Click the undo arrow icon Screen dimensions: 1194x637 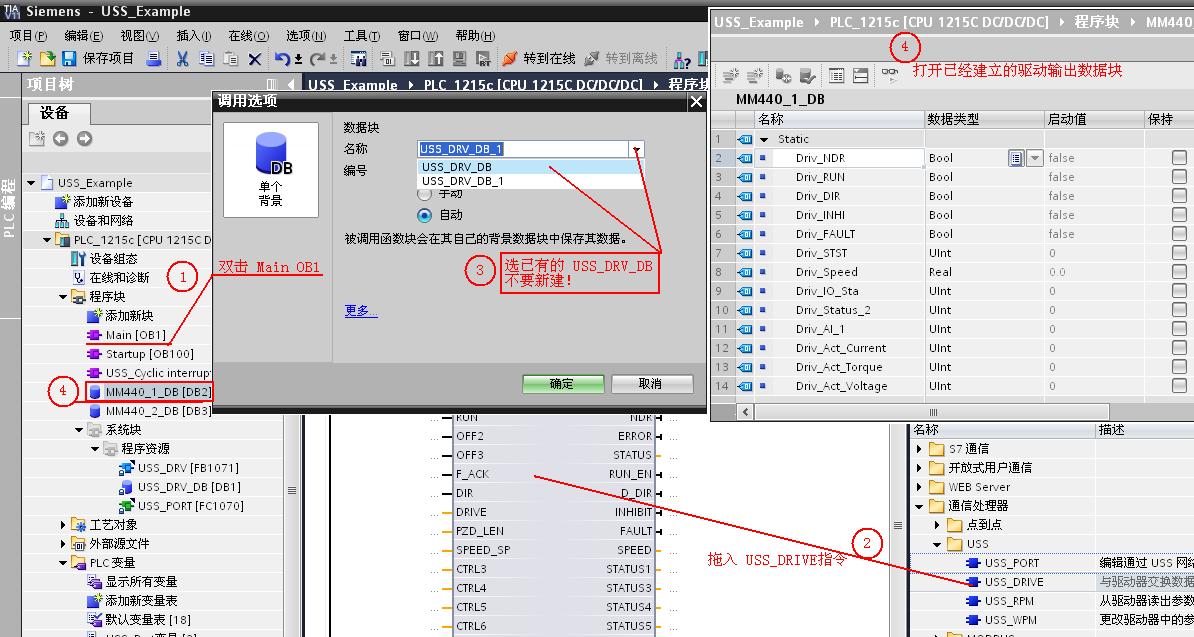(x=283, y=59)
